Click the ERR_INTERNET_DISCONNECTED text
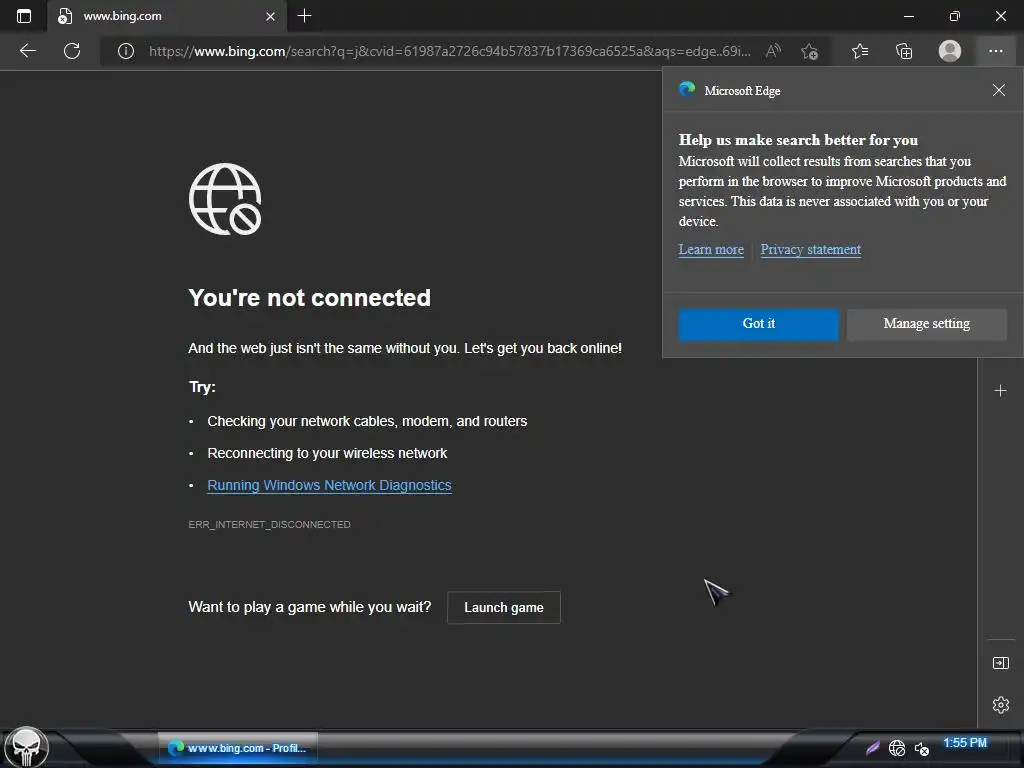Viewport: 1024px width, 768px height. [x=269, y=524]
